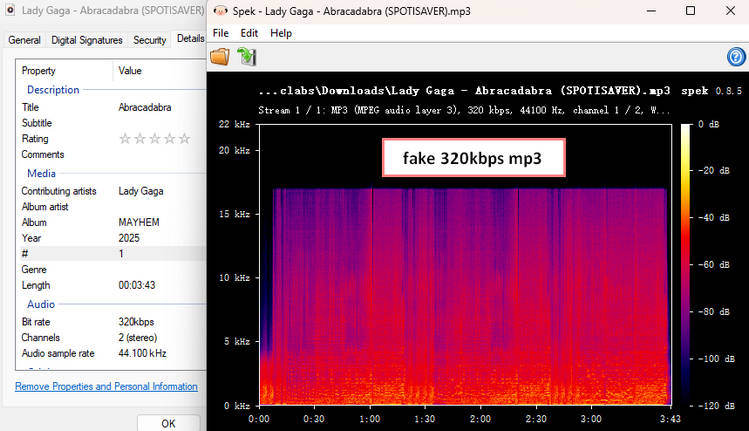
Task: Click the Audio section heading
Action: (41, 304)
